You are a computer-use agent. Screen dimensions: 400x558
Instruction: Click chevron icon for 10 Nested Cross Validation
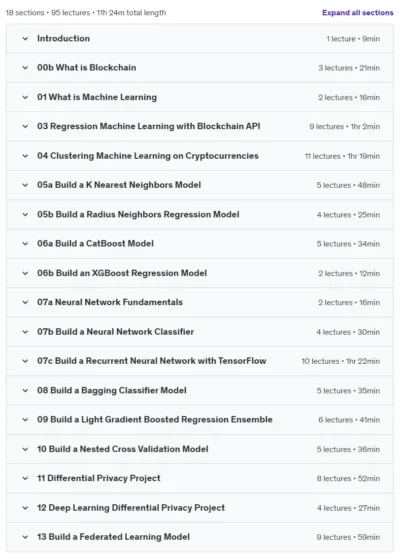coord(25,449)
